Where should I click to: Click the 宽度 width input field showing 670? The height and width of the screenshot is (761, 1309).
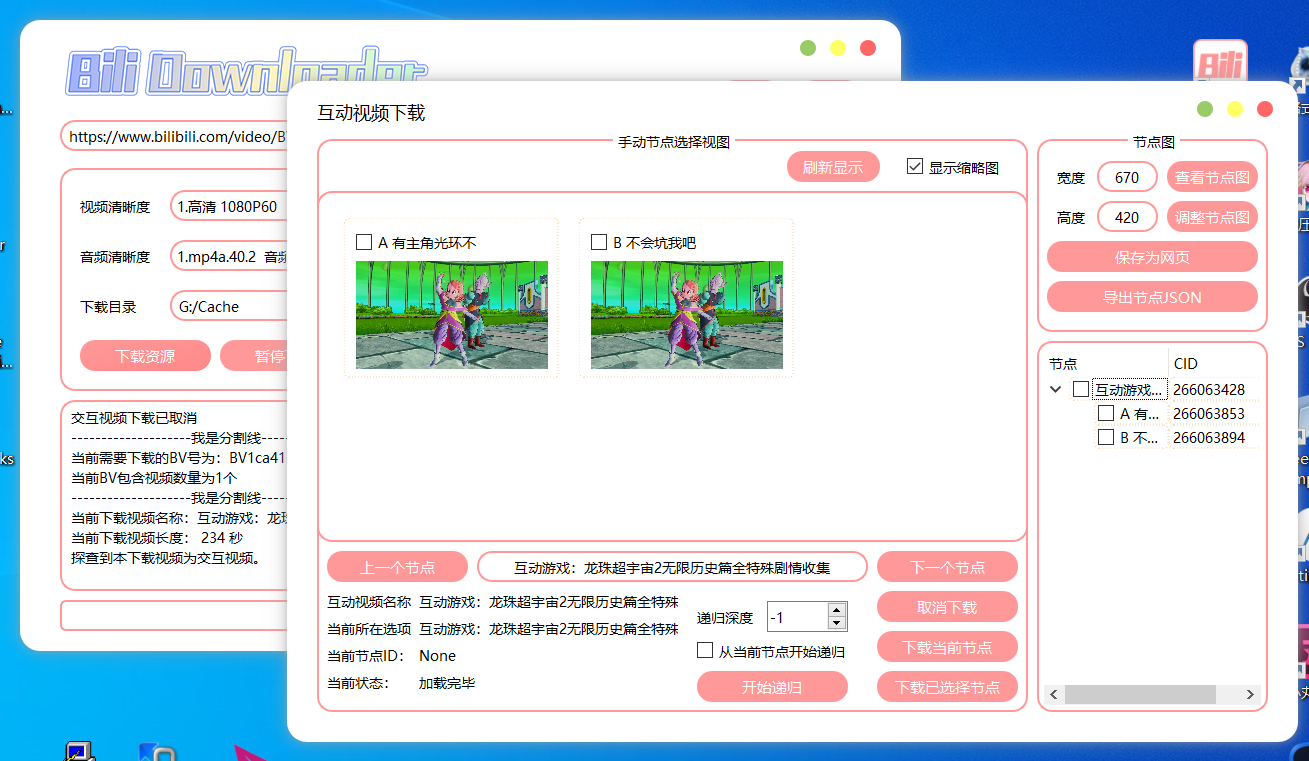(1126, 176)
